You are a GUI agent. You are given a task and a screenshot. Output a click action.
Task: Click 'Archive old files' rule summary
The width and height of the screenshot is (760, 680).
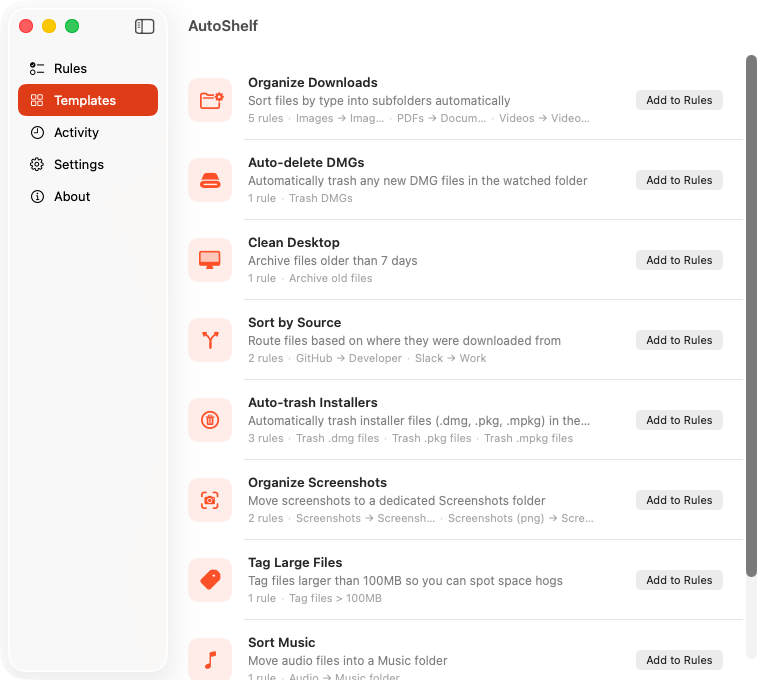[x=331, y=278]
